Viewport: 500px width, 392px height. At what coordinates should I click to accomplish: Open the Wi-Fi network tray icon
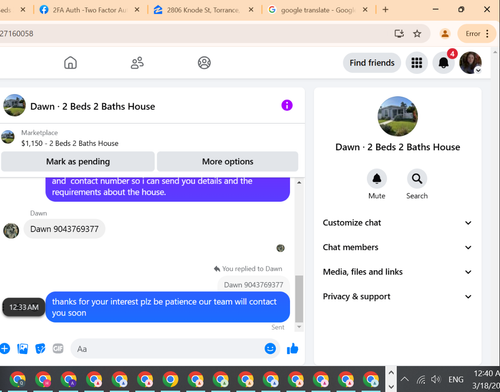[421, 379]
